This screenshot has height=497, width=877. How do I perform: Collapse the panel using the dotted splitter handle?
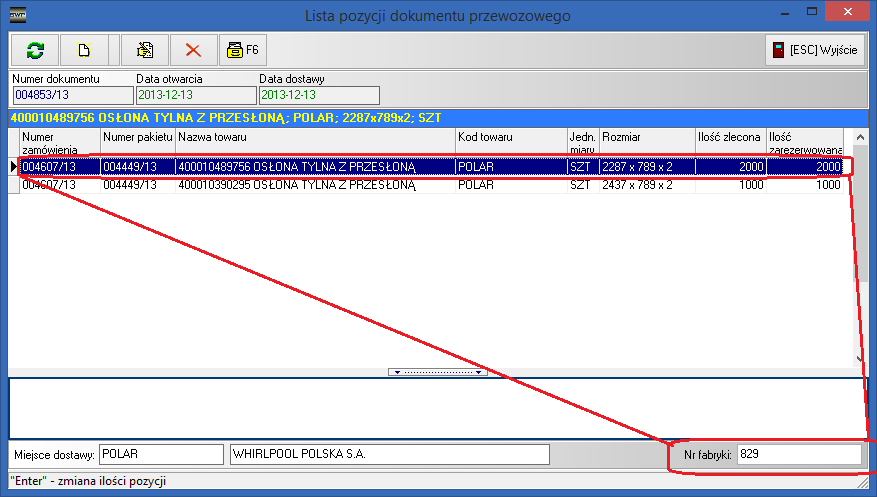click(438, 372)
